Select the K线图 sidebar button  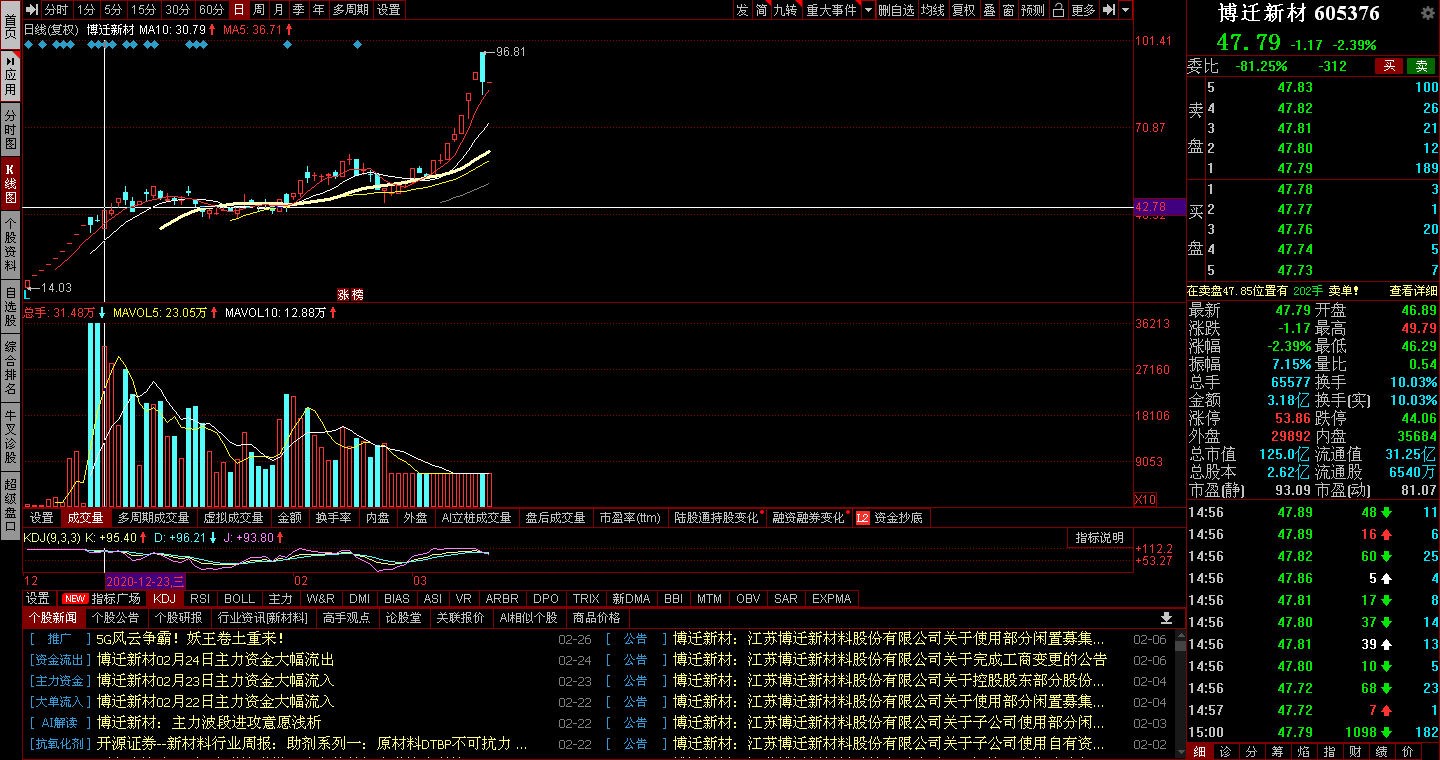tap(10, 184)
